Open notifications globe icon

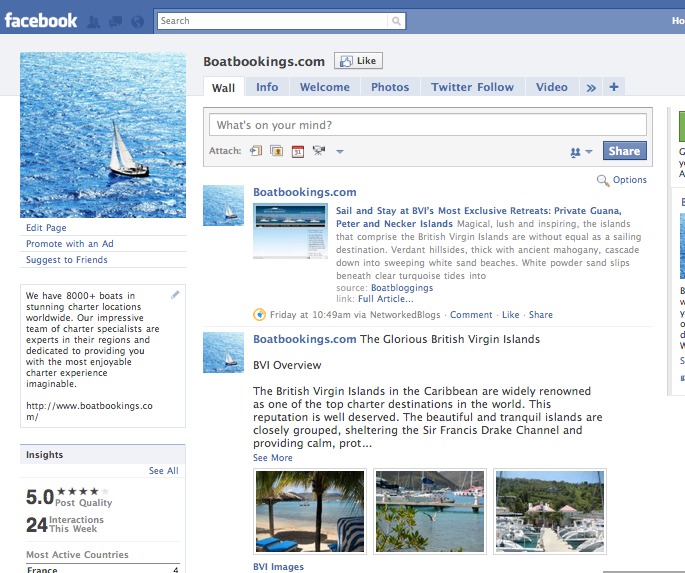(138, 21)
